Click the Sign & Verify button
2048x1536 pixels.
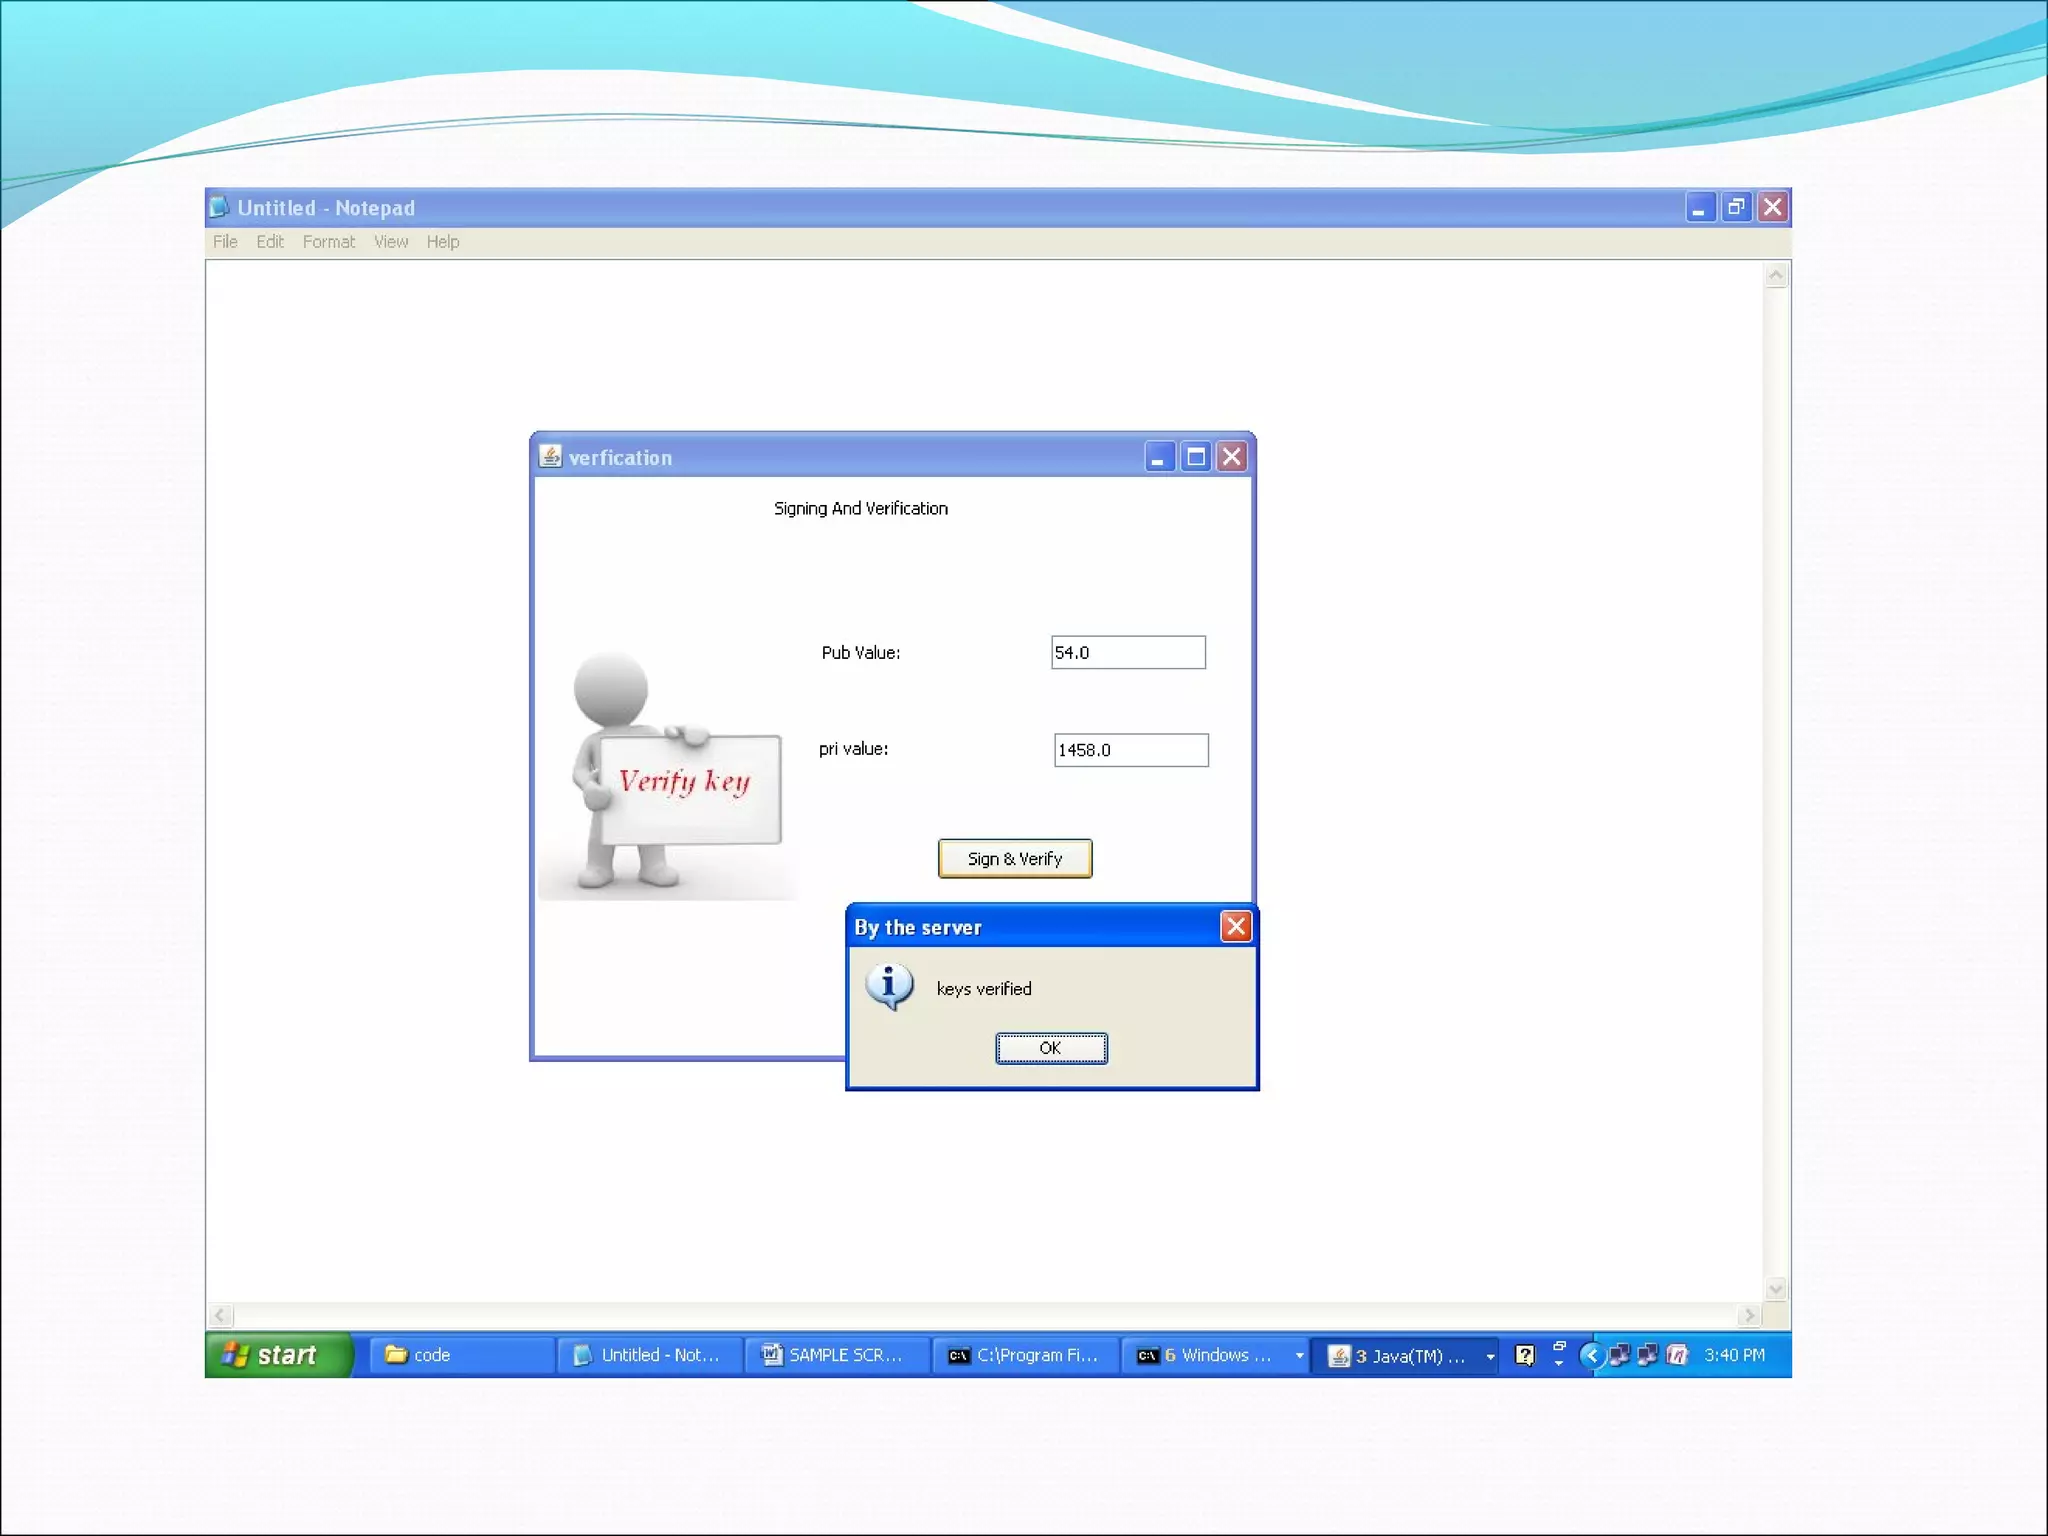tap(1014, 859)
